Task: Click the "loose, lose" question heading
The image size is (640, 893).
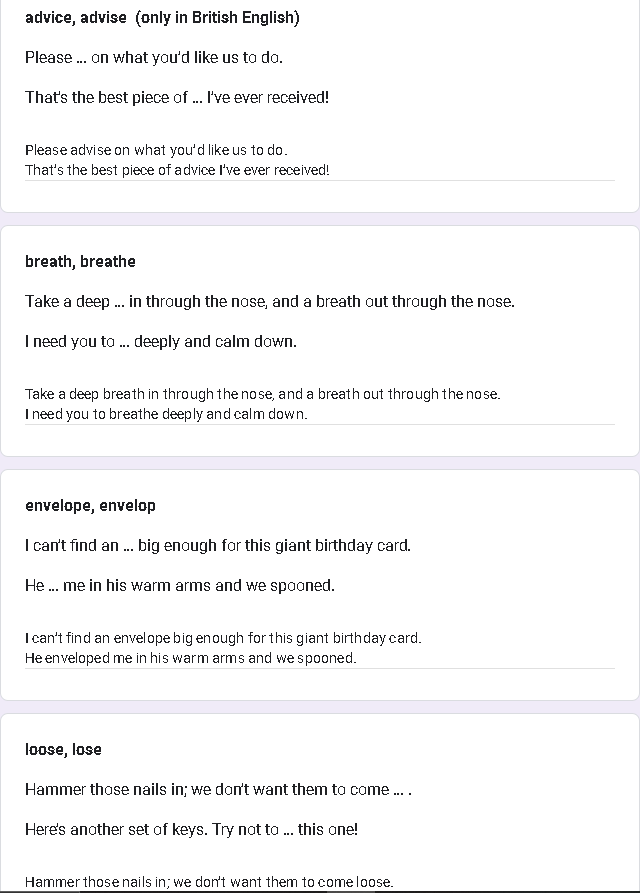Action: point(63,750)
